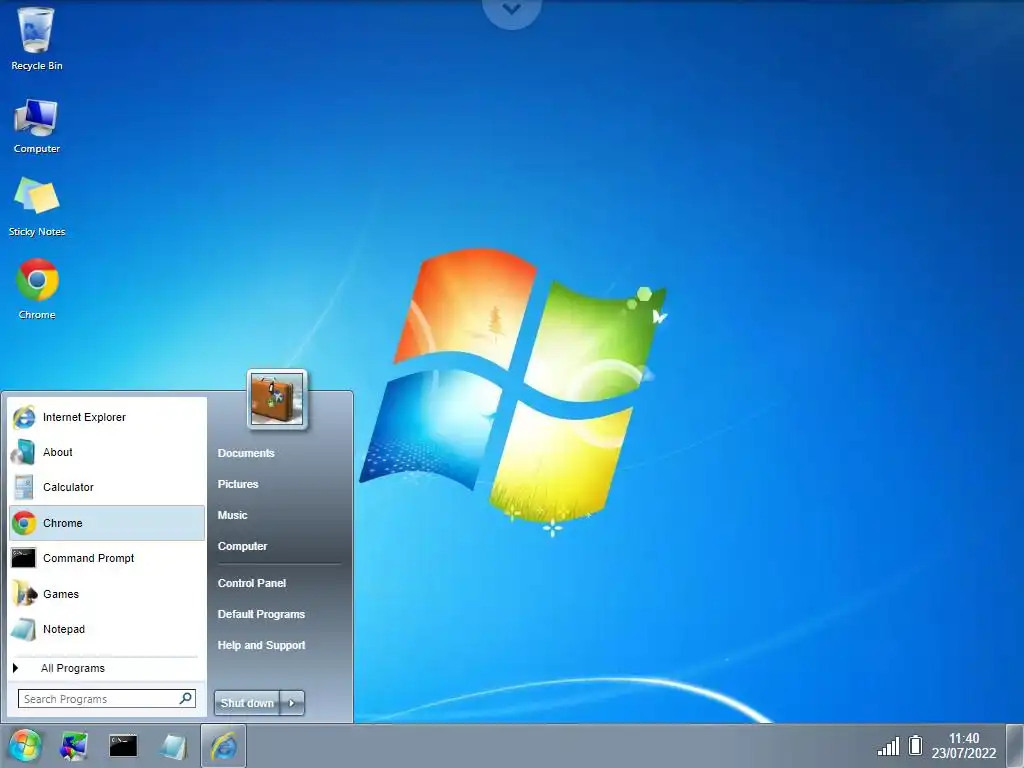Click the down chevron tab at screen top
This screenshot has width=1024, height=768.
pos(512,10)
